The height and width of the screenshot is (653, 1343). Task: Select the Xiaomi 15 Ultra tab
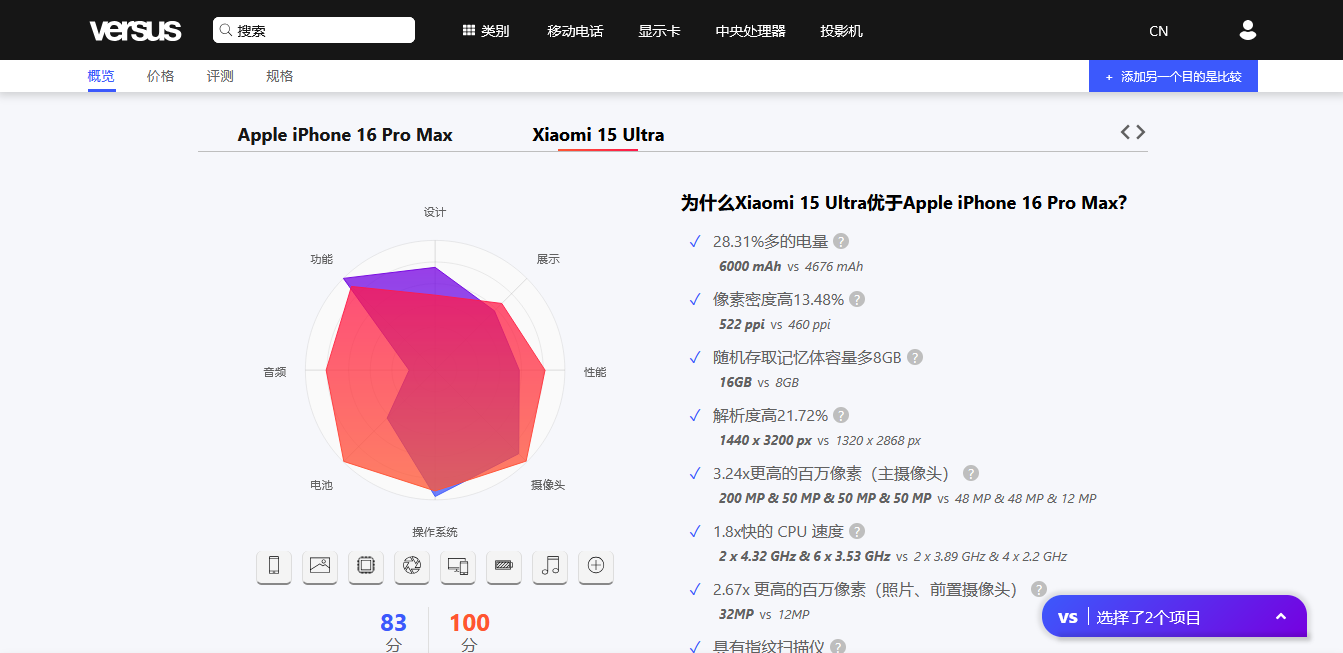598,135
